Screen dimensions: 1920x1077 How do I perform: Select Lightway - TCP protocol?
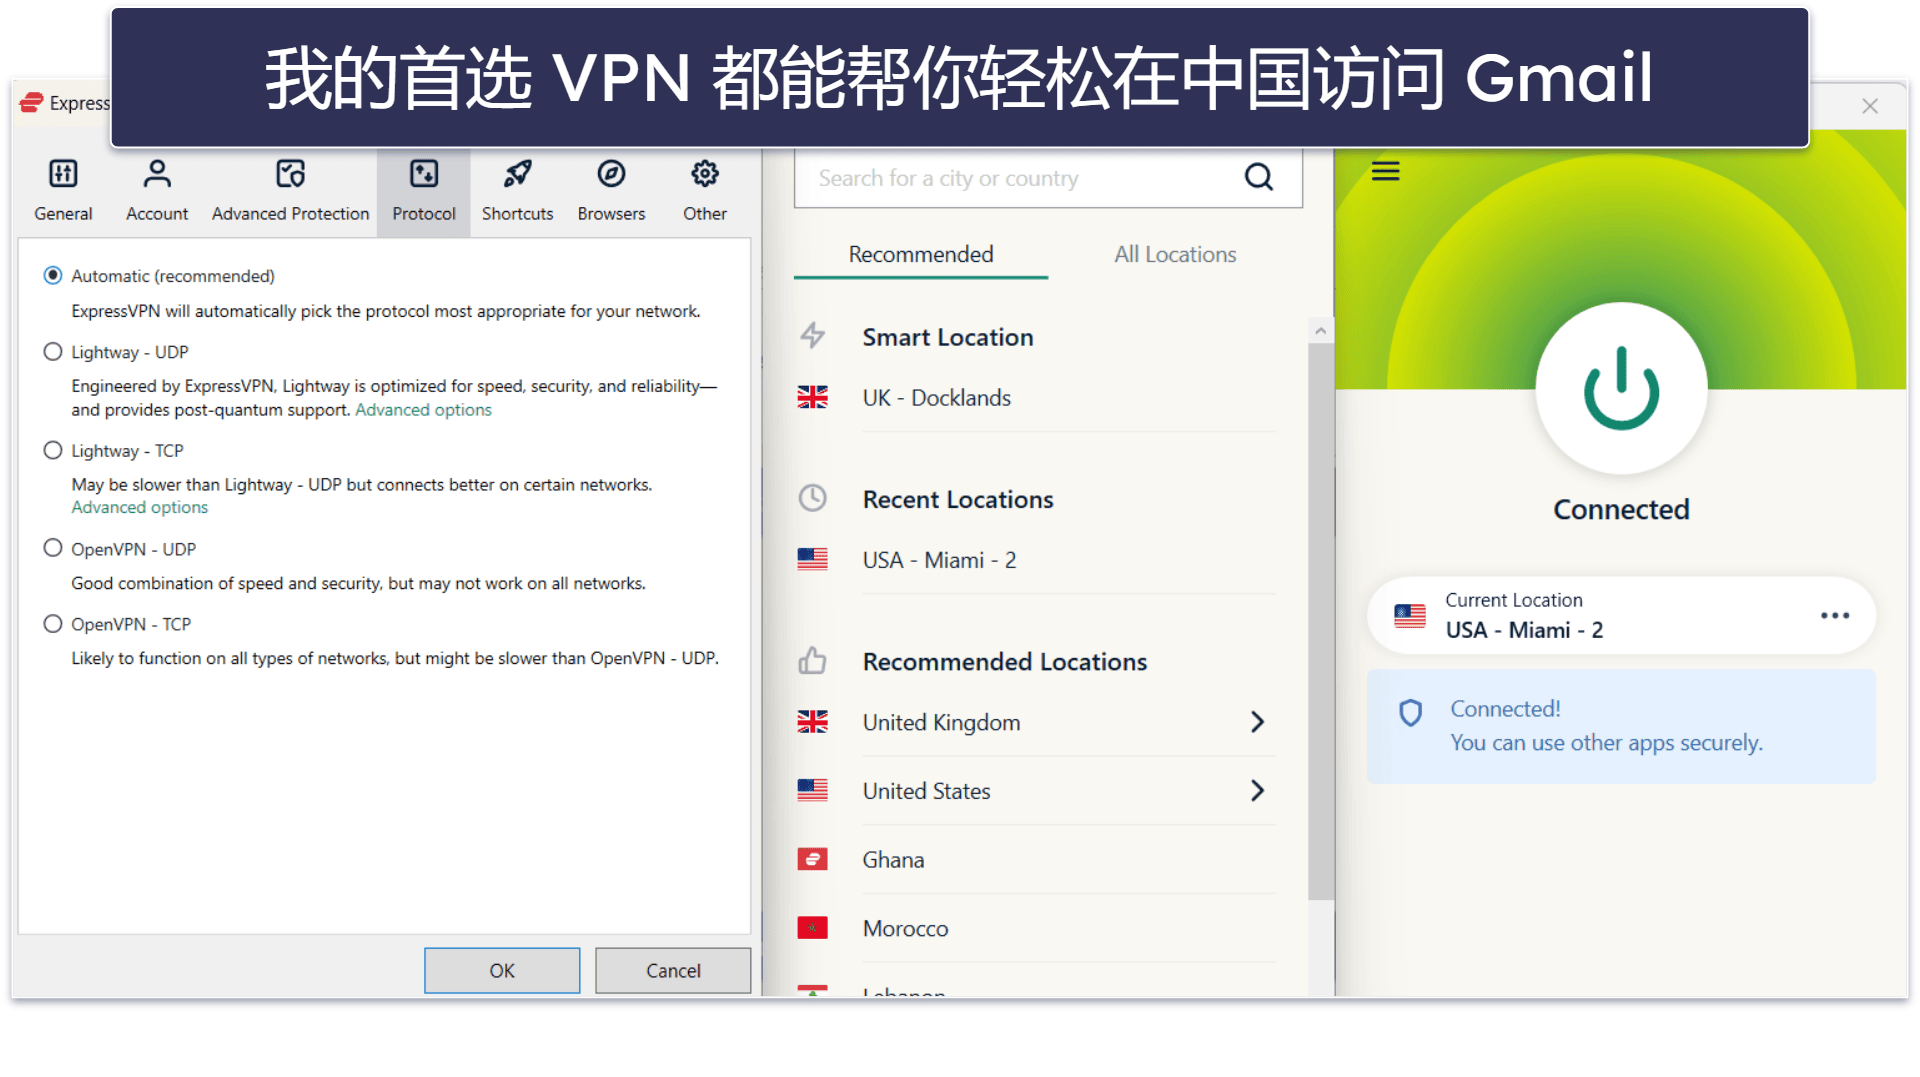[x=53, y=450]
